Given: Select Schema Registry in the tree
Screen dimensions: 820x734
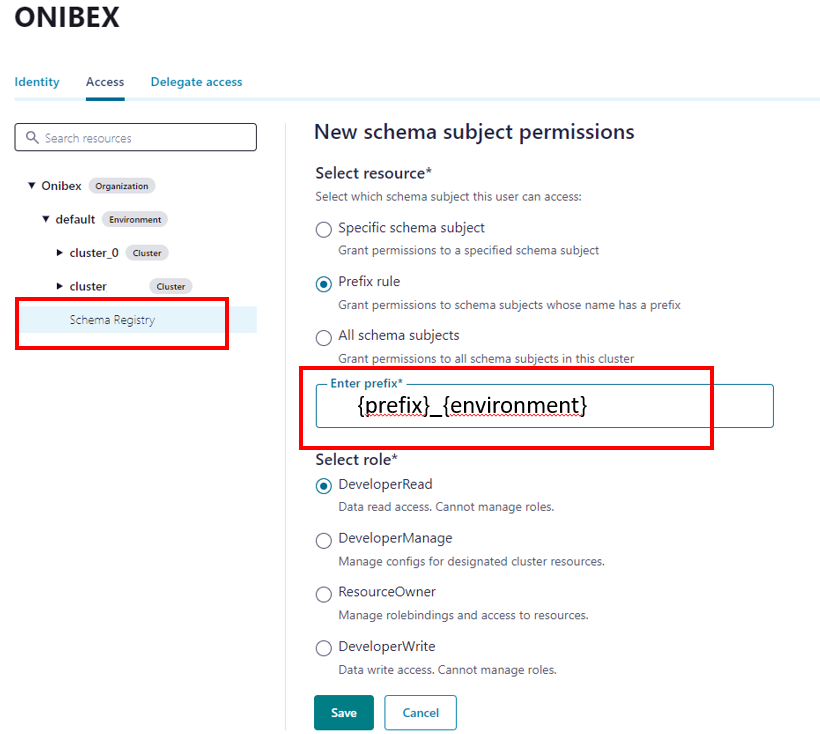Looking at the screenshot, I should [112, 320].
